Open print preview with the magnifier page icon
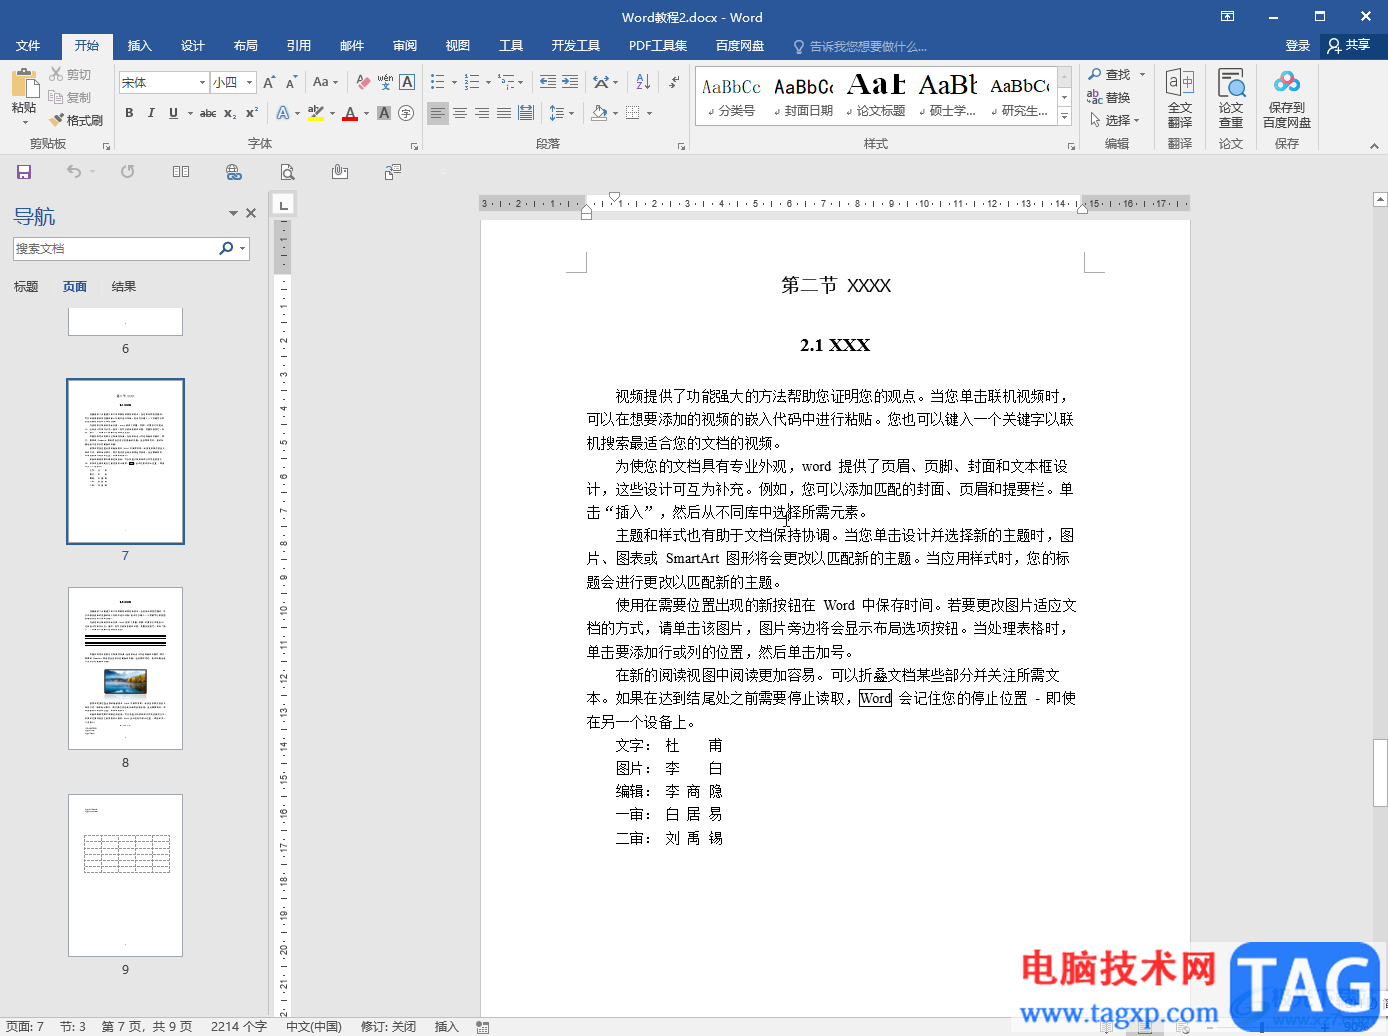This screenshot has width=1388, height=1036. 287,172
